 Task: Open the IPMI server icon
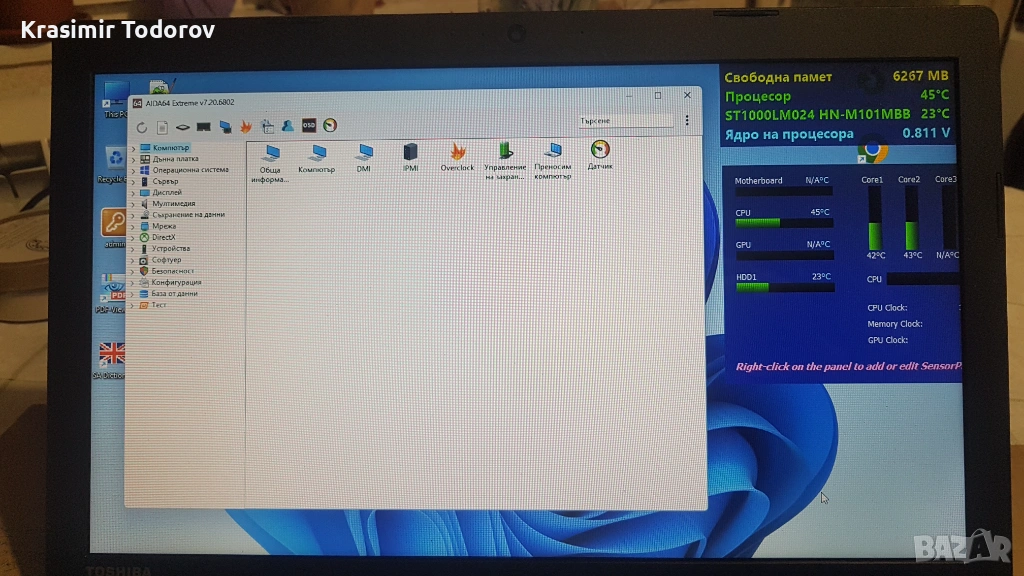410,152
